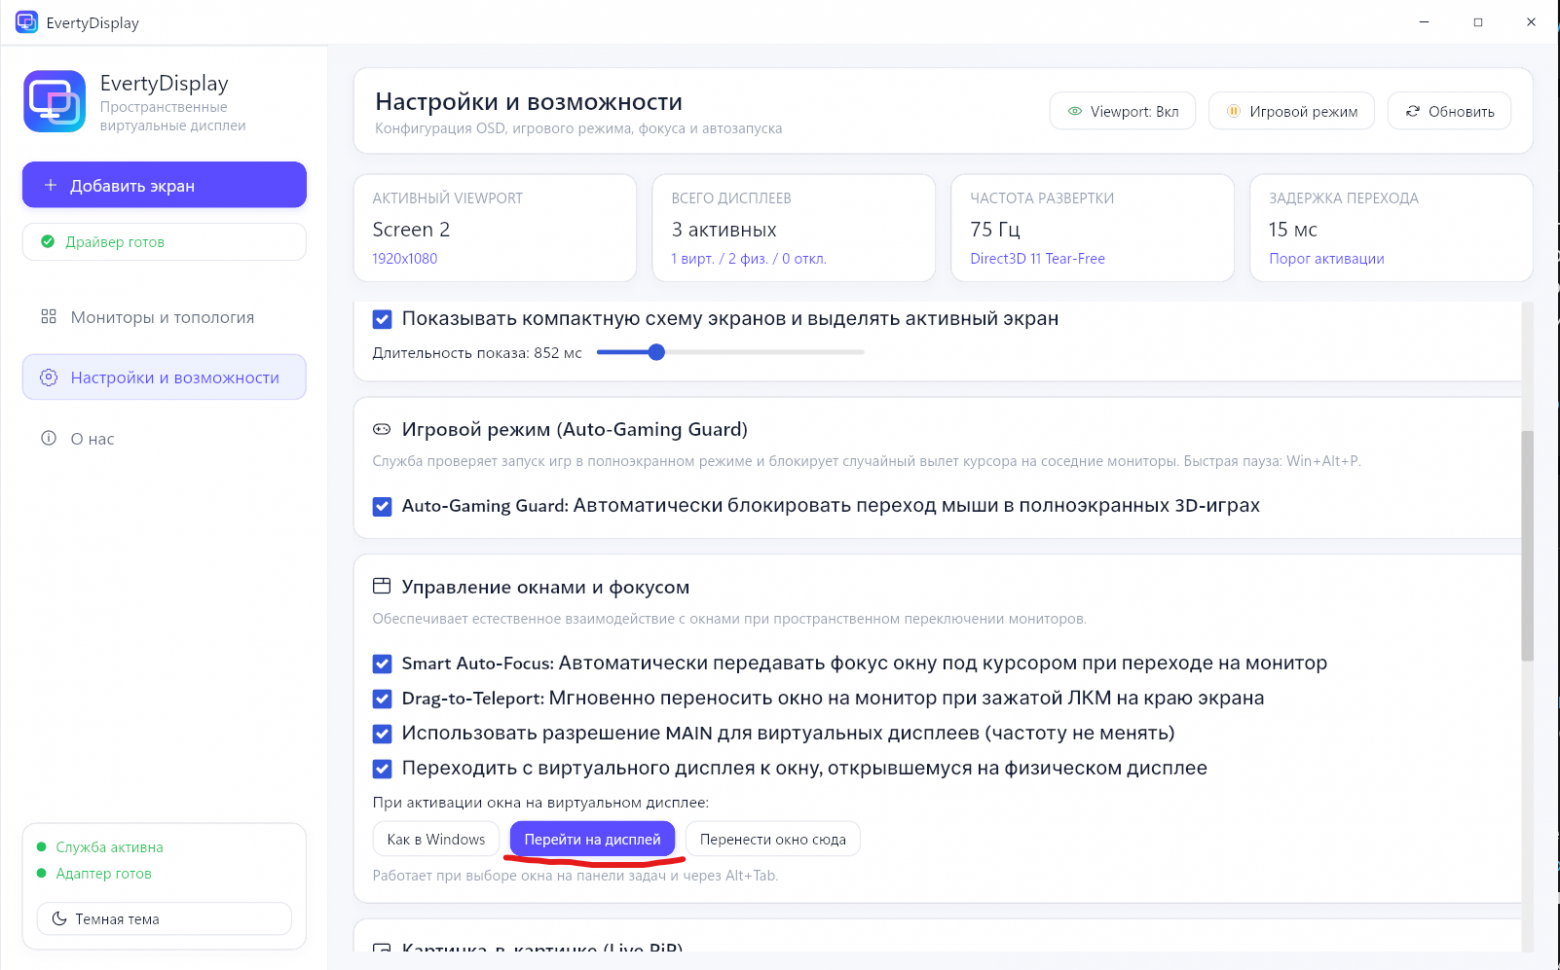Click the Драйвер готов status pill
The image size is (1560, 970).
point(164,241)
